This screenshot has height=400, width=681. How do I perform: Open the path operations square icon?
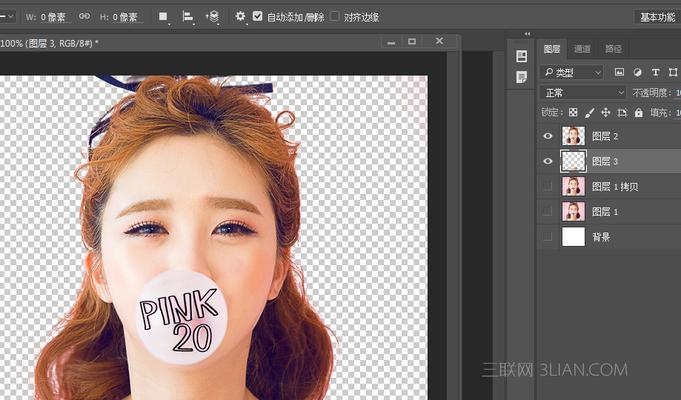coord(163,17)
